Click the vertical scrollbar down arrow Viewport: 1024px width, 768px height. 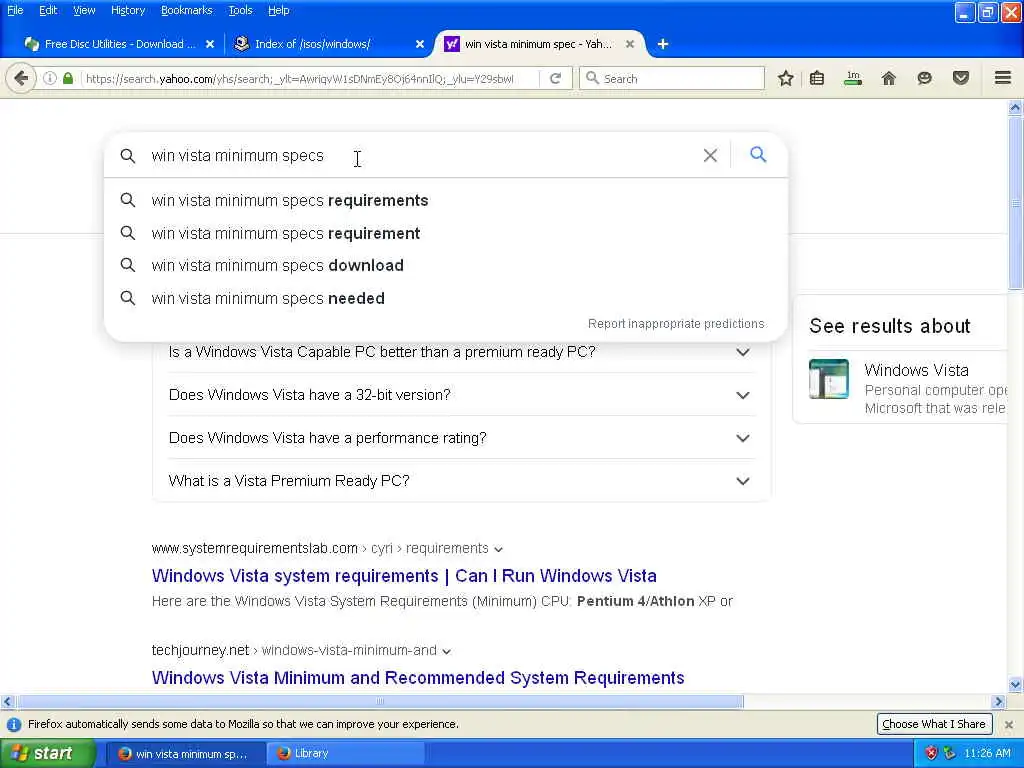(x=1015, y=685)
